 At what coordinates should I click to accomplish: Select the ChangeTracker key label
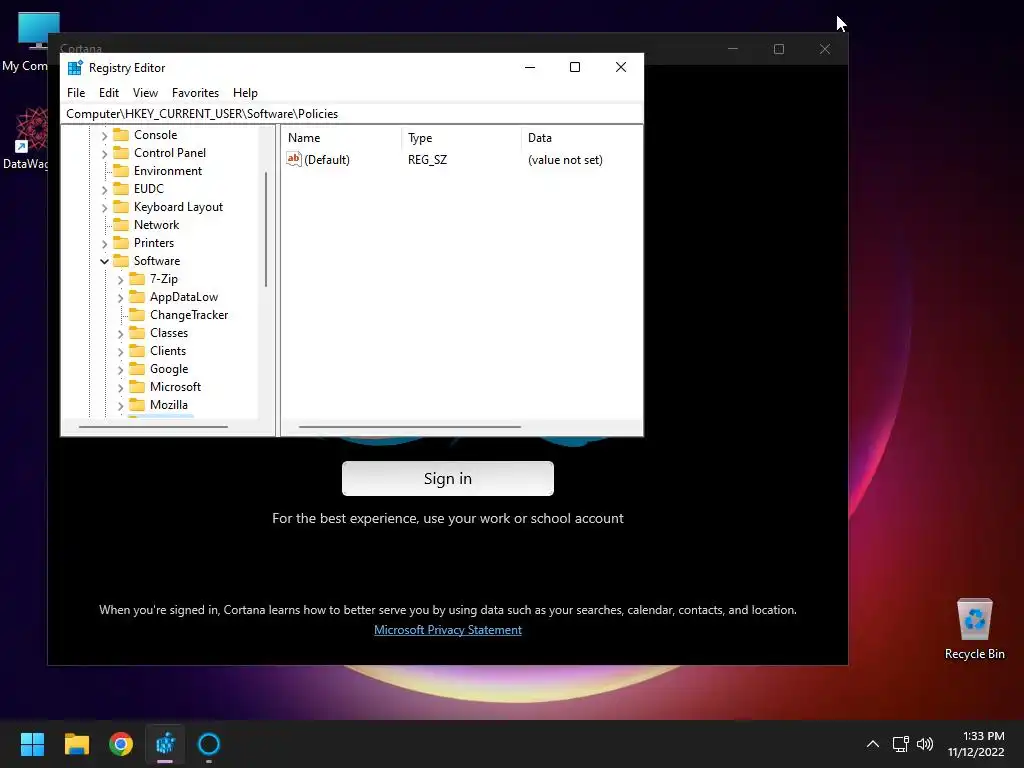tap(189, 315)
